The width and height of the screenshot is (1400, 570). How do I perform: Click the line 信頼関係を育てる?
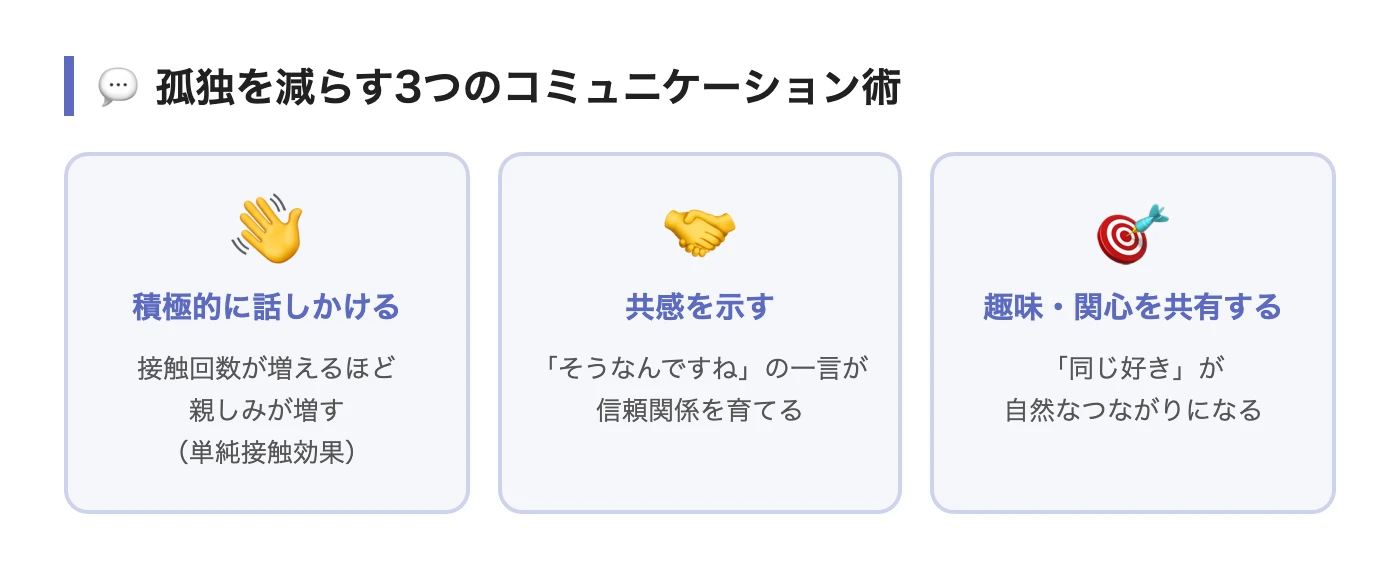(x=699, y=410)
